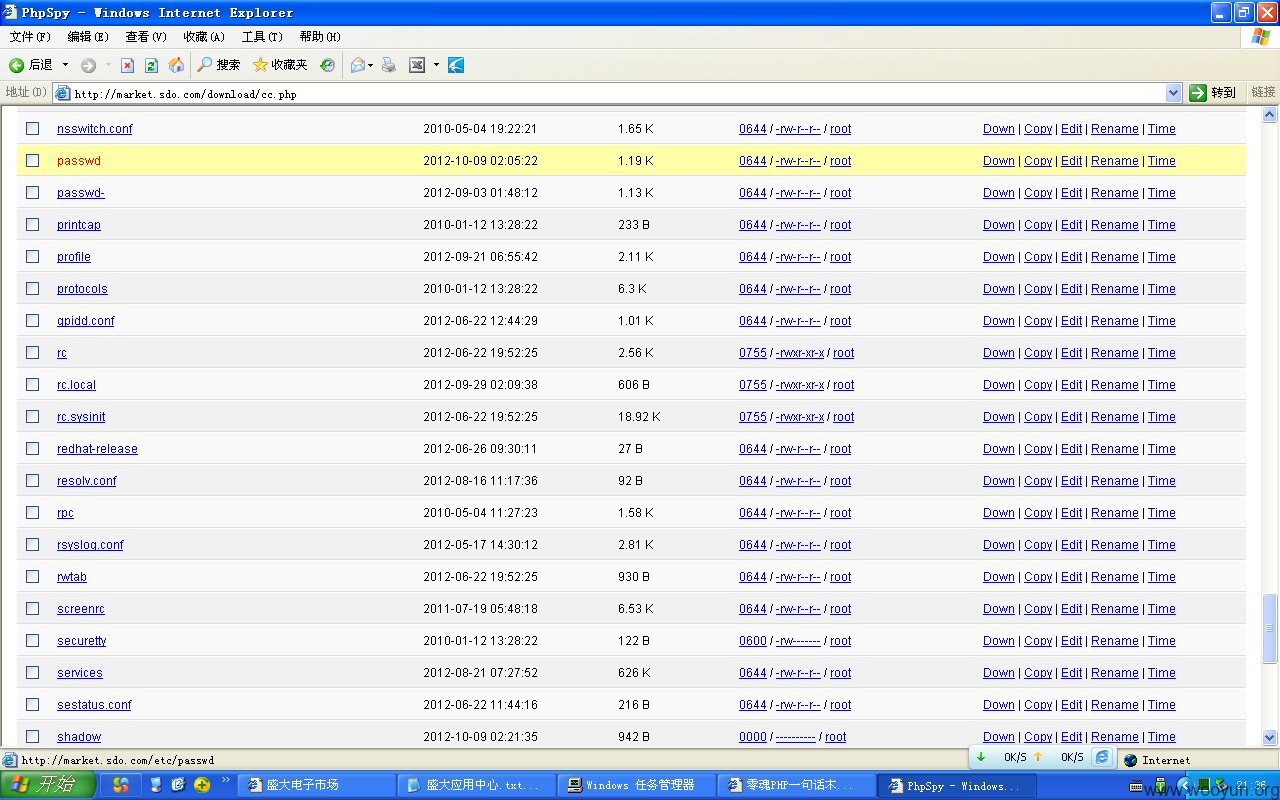The width and height of the screenshot is (1280, 800).
Task: Click the Stop loading icon
Action: click(x=127, y=65)
